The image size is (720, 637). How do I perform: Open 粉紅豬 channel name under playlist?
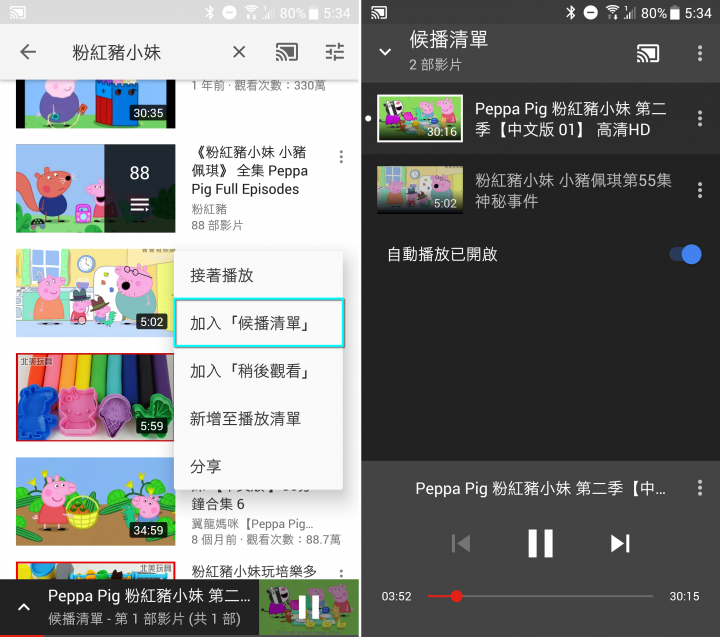tap(209, 209)
